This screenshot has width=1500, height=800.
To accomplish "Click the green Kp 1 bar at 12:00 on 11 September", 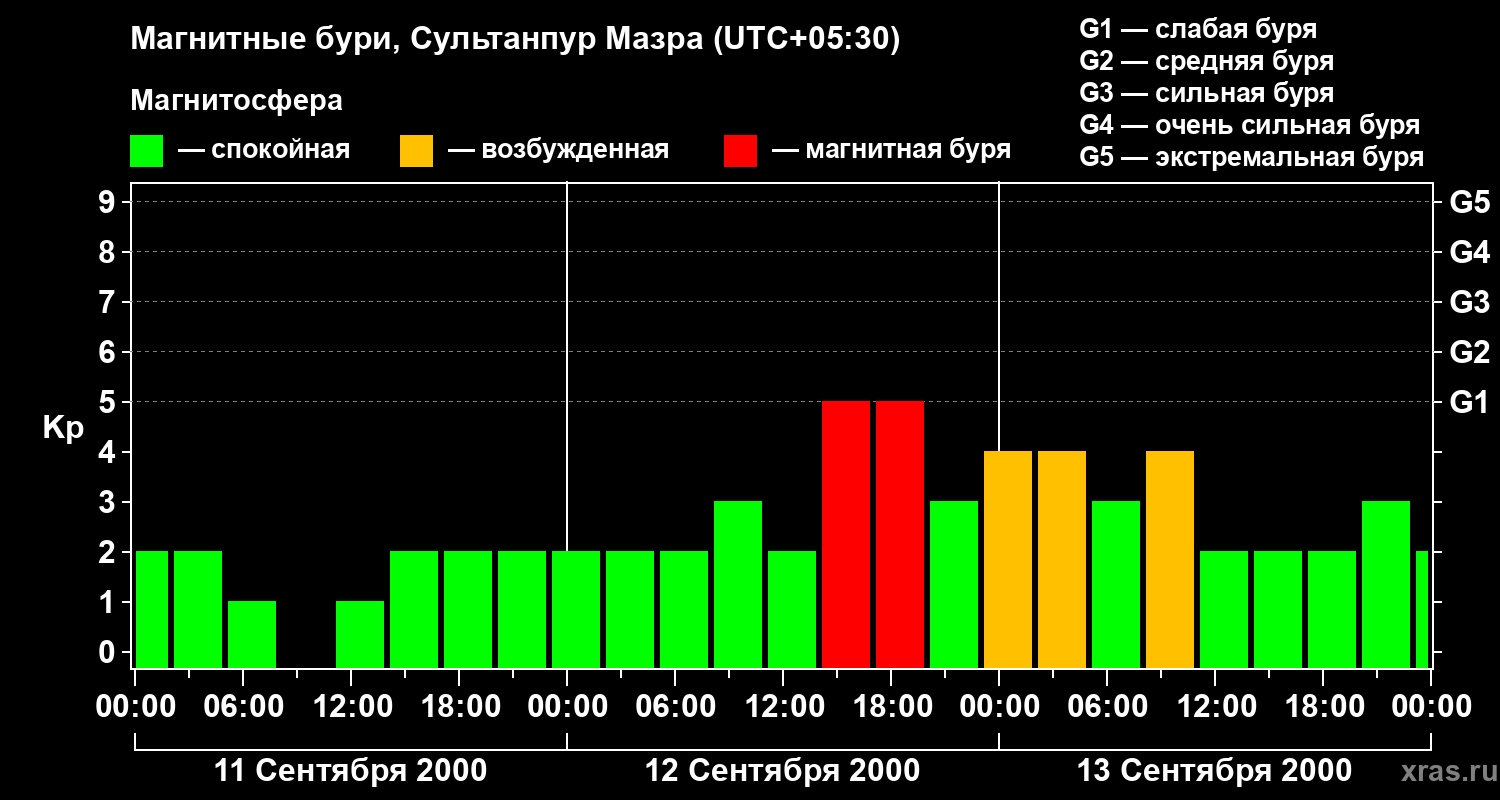I will coord(360,634).
